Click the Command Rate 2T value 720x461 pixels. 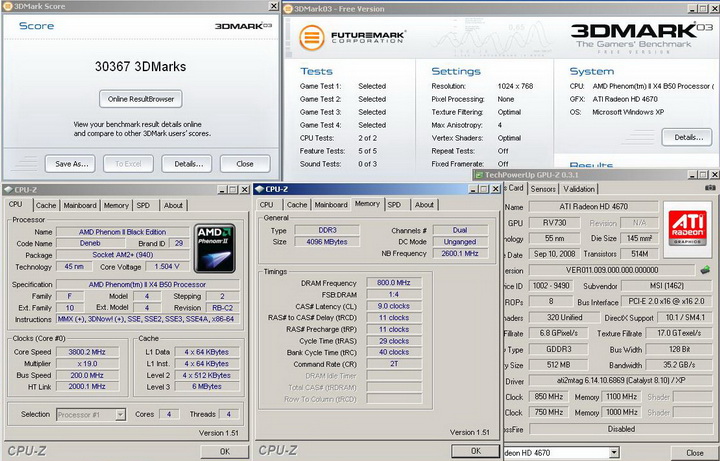click(x=394, y=364)
